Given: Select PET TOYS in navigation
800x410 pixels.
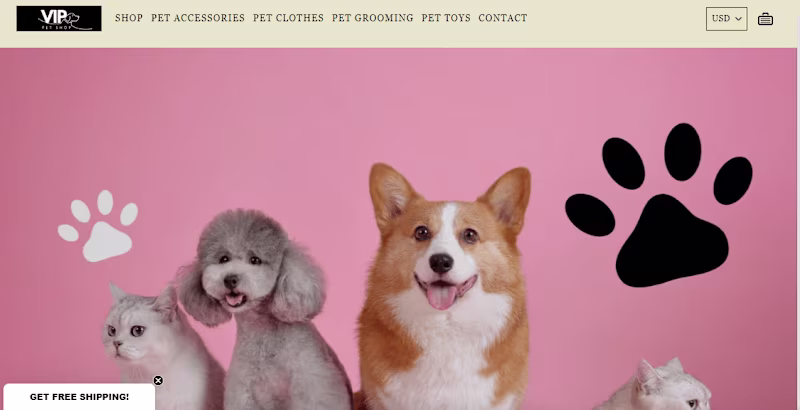Looking at the screenshot, I should 446,18.
